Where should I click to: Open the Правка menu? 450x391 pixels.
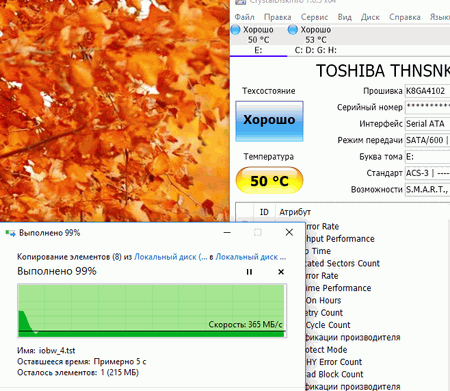(277, 17)
